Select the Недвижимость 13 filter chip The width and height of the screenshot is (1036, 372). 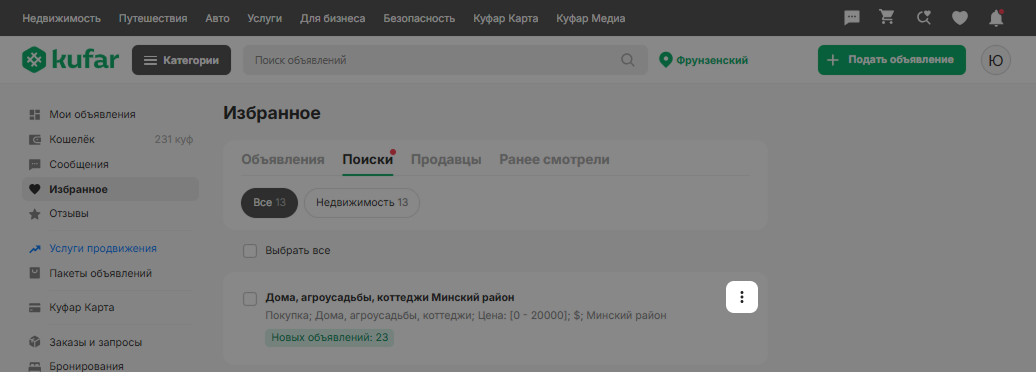[x=362, y=203]
